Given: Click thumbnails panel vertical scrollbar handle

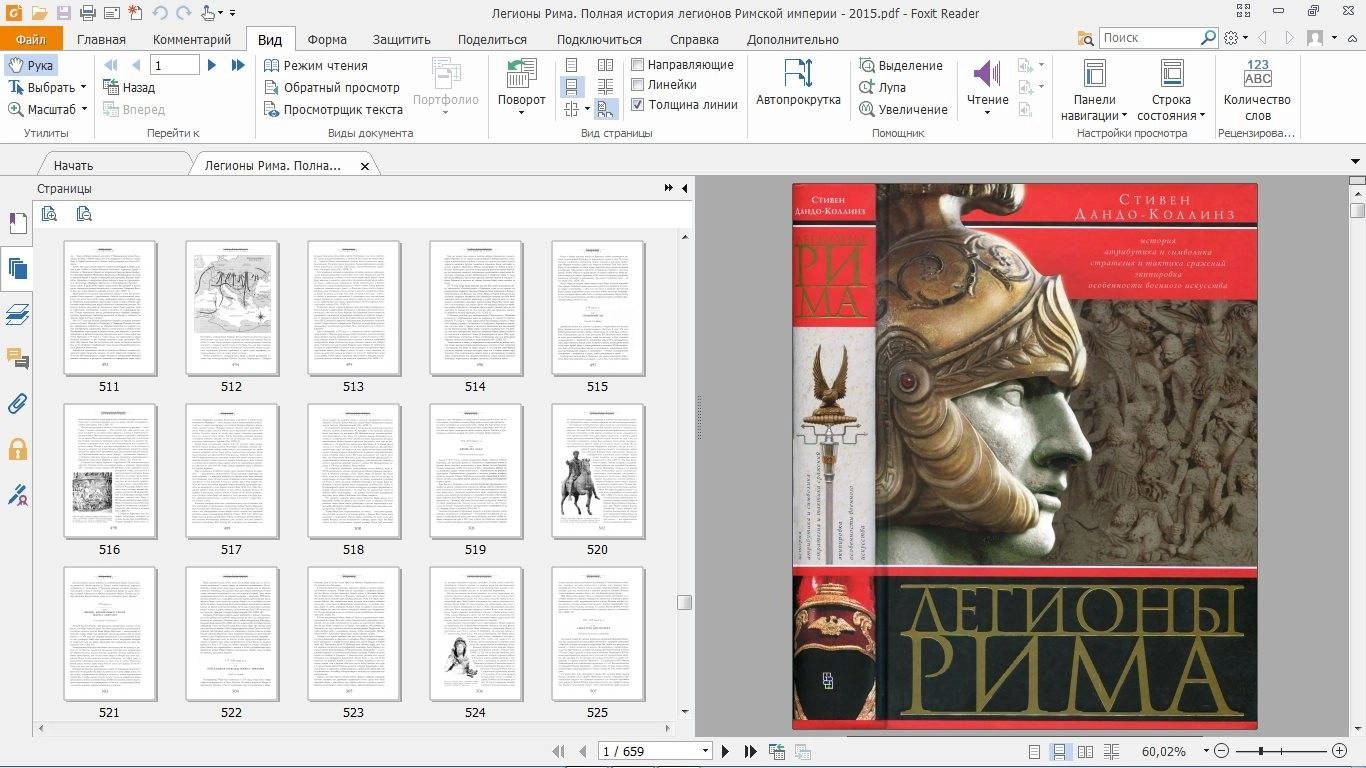Looking at the screenshot, I should point(684,602).
